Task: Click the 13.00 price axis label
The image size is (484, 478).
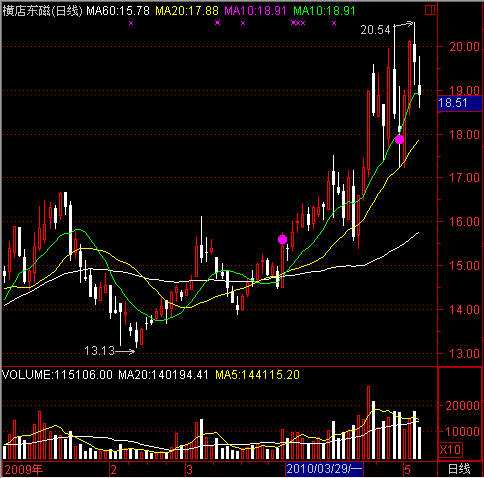Action: coord(464,353)
